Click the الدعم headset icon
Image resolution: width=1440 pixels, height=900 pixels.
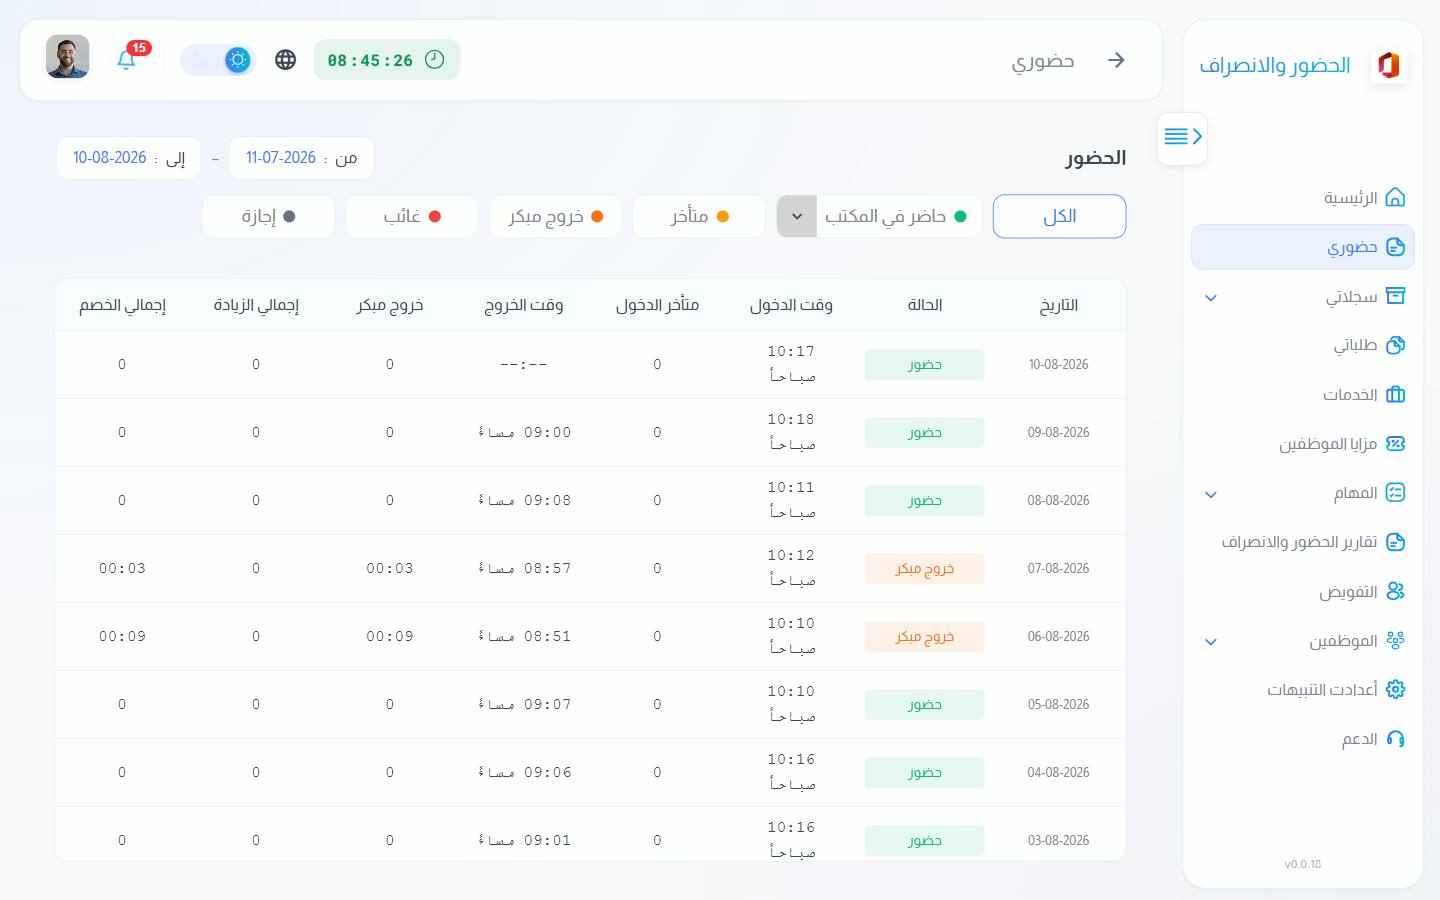[1395, 738]
